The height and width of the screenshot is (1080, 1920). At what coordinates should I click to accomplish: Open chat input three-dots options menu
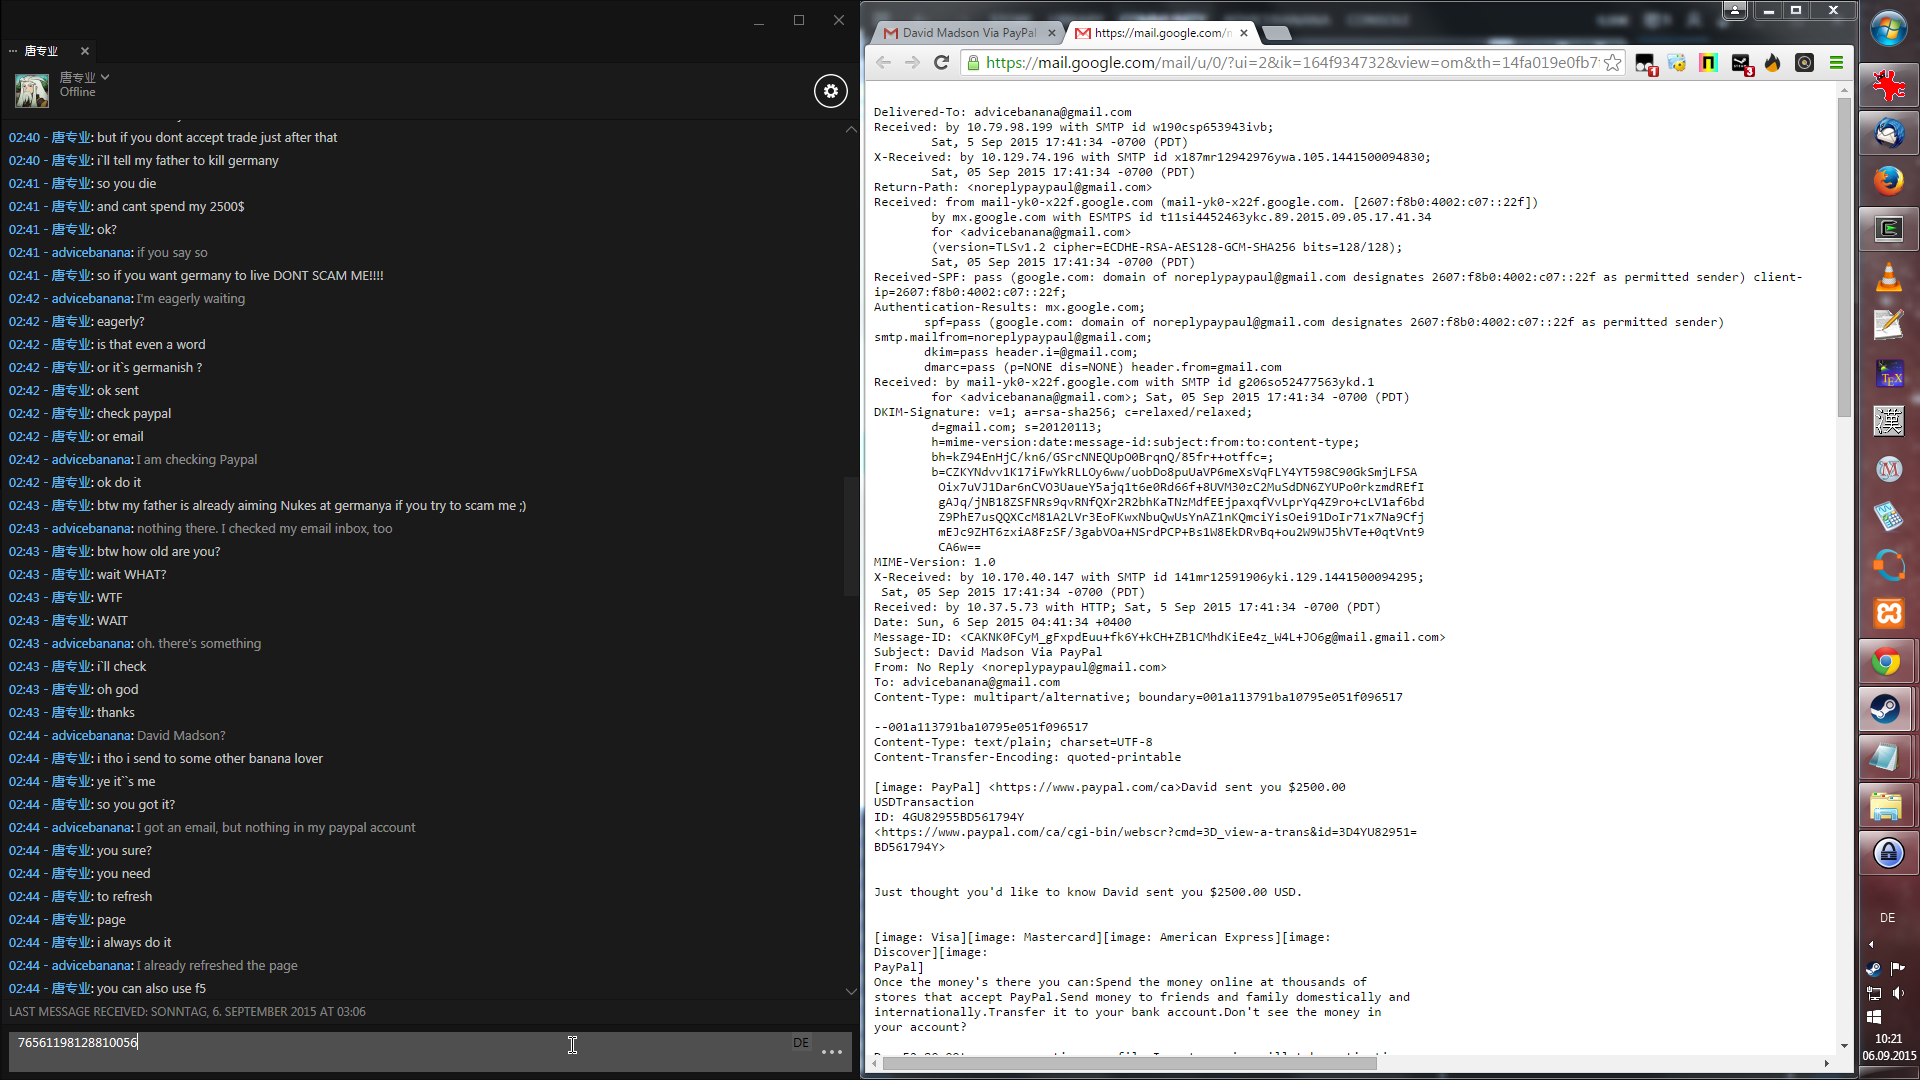coord(831,1052)
